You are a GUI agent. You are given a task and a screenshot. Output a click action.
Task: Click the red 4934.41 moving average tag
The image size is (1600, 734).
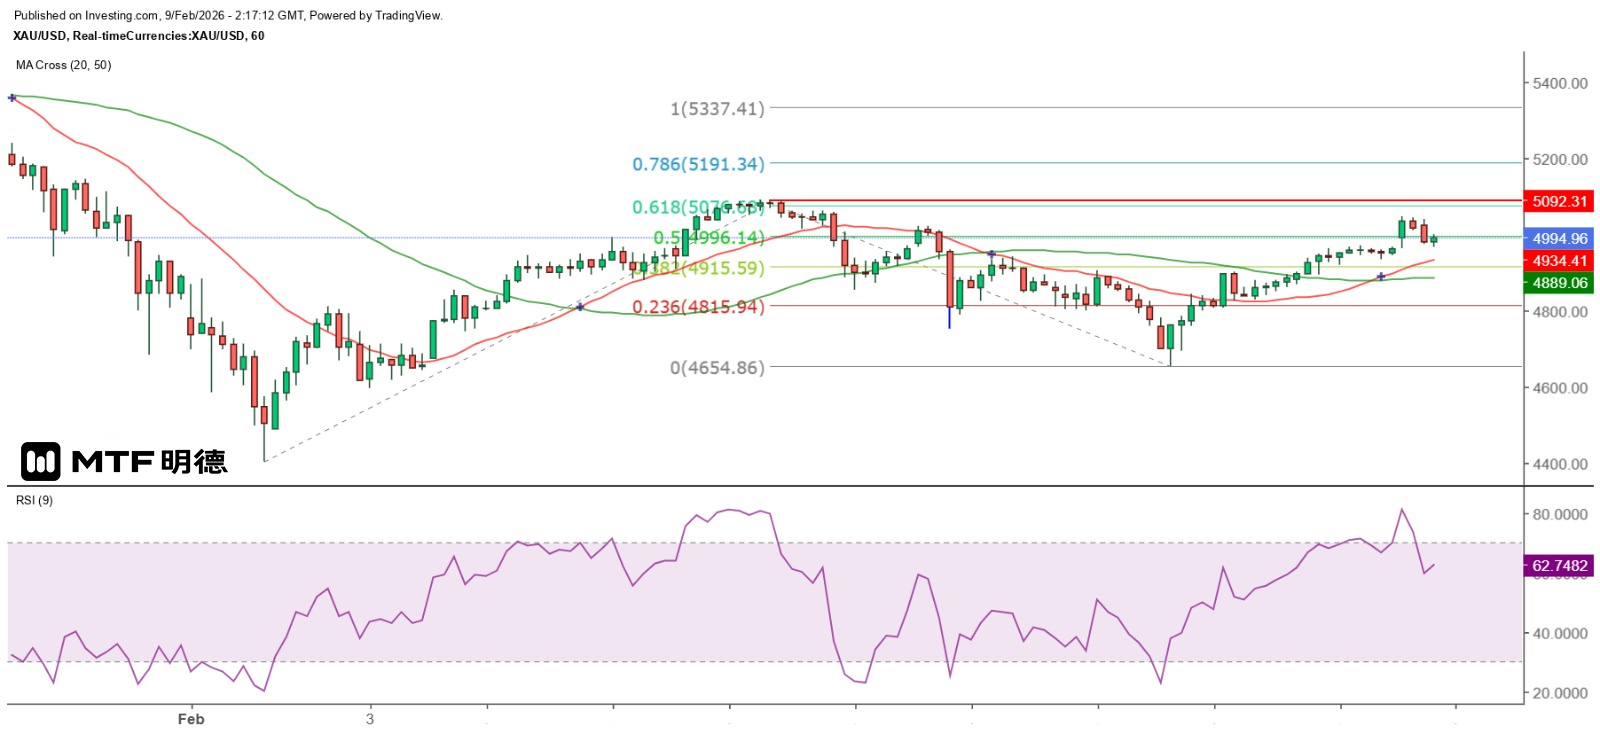(x=1559, y=260)
